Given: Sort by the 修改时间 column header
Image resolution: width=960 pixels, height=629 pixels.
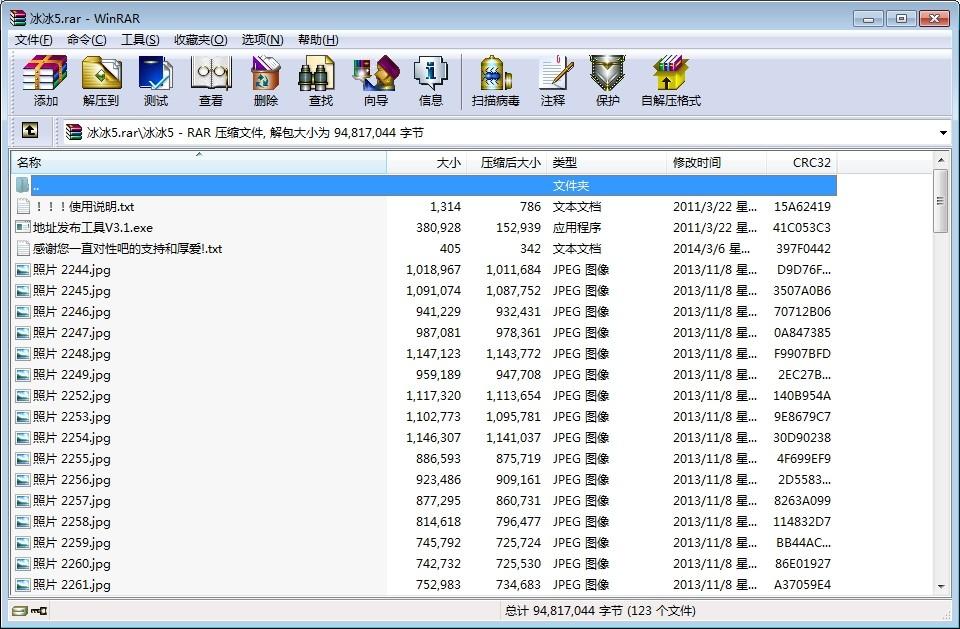Looking at the screenshot, I should [715, 162].
